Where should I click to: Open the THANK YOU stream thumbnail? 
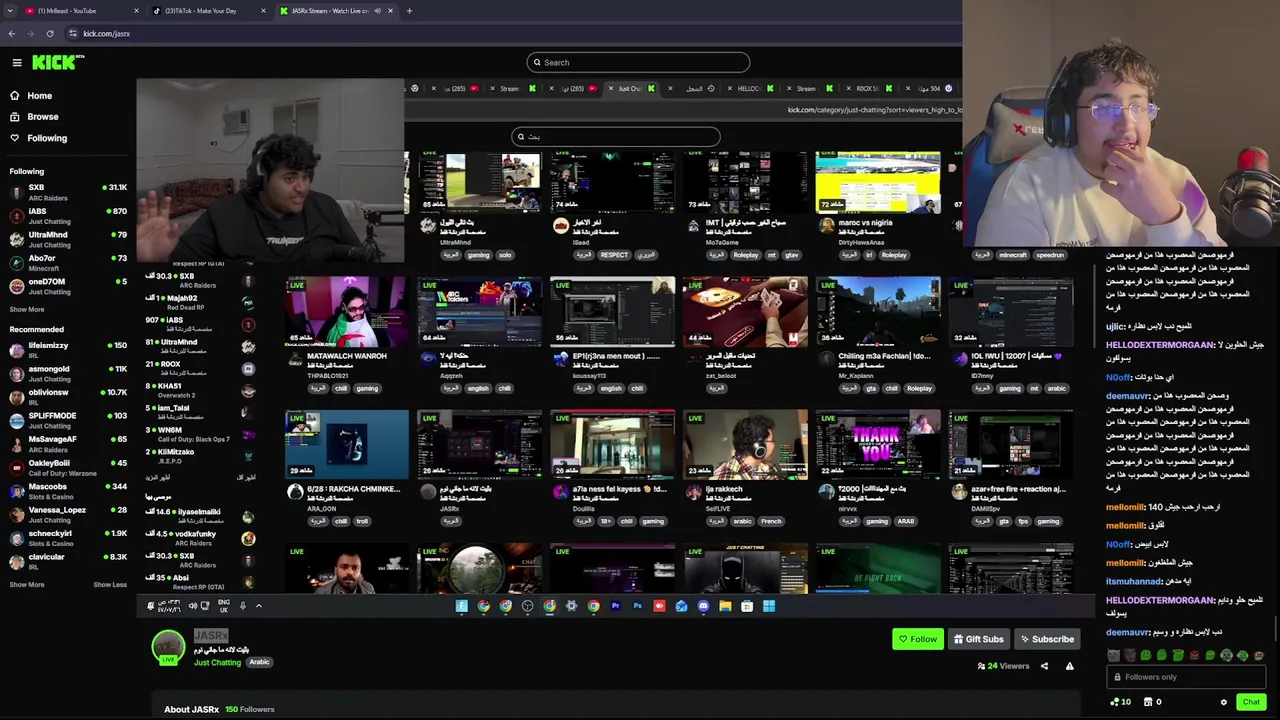click(878, 445)
